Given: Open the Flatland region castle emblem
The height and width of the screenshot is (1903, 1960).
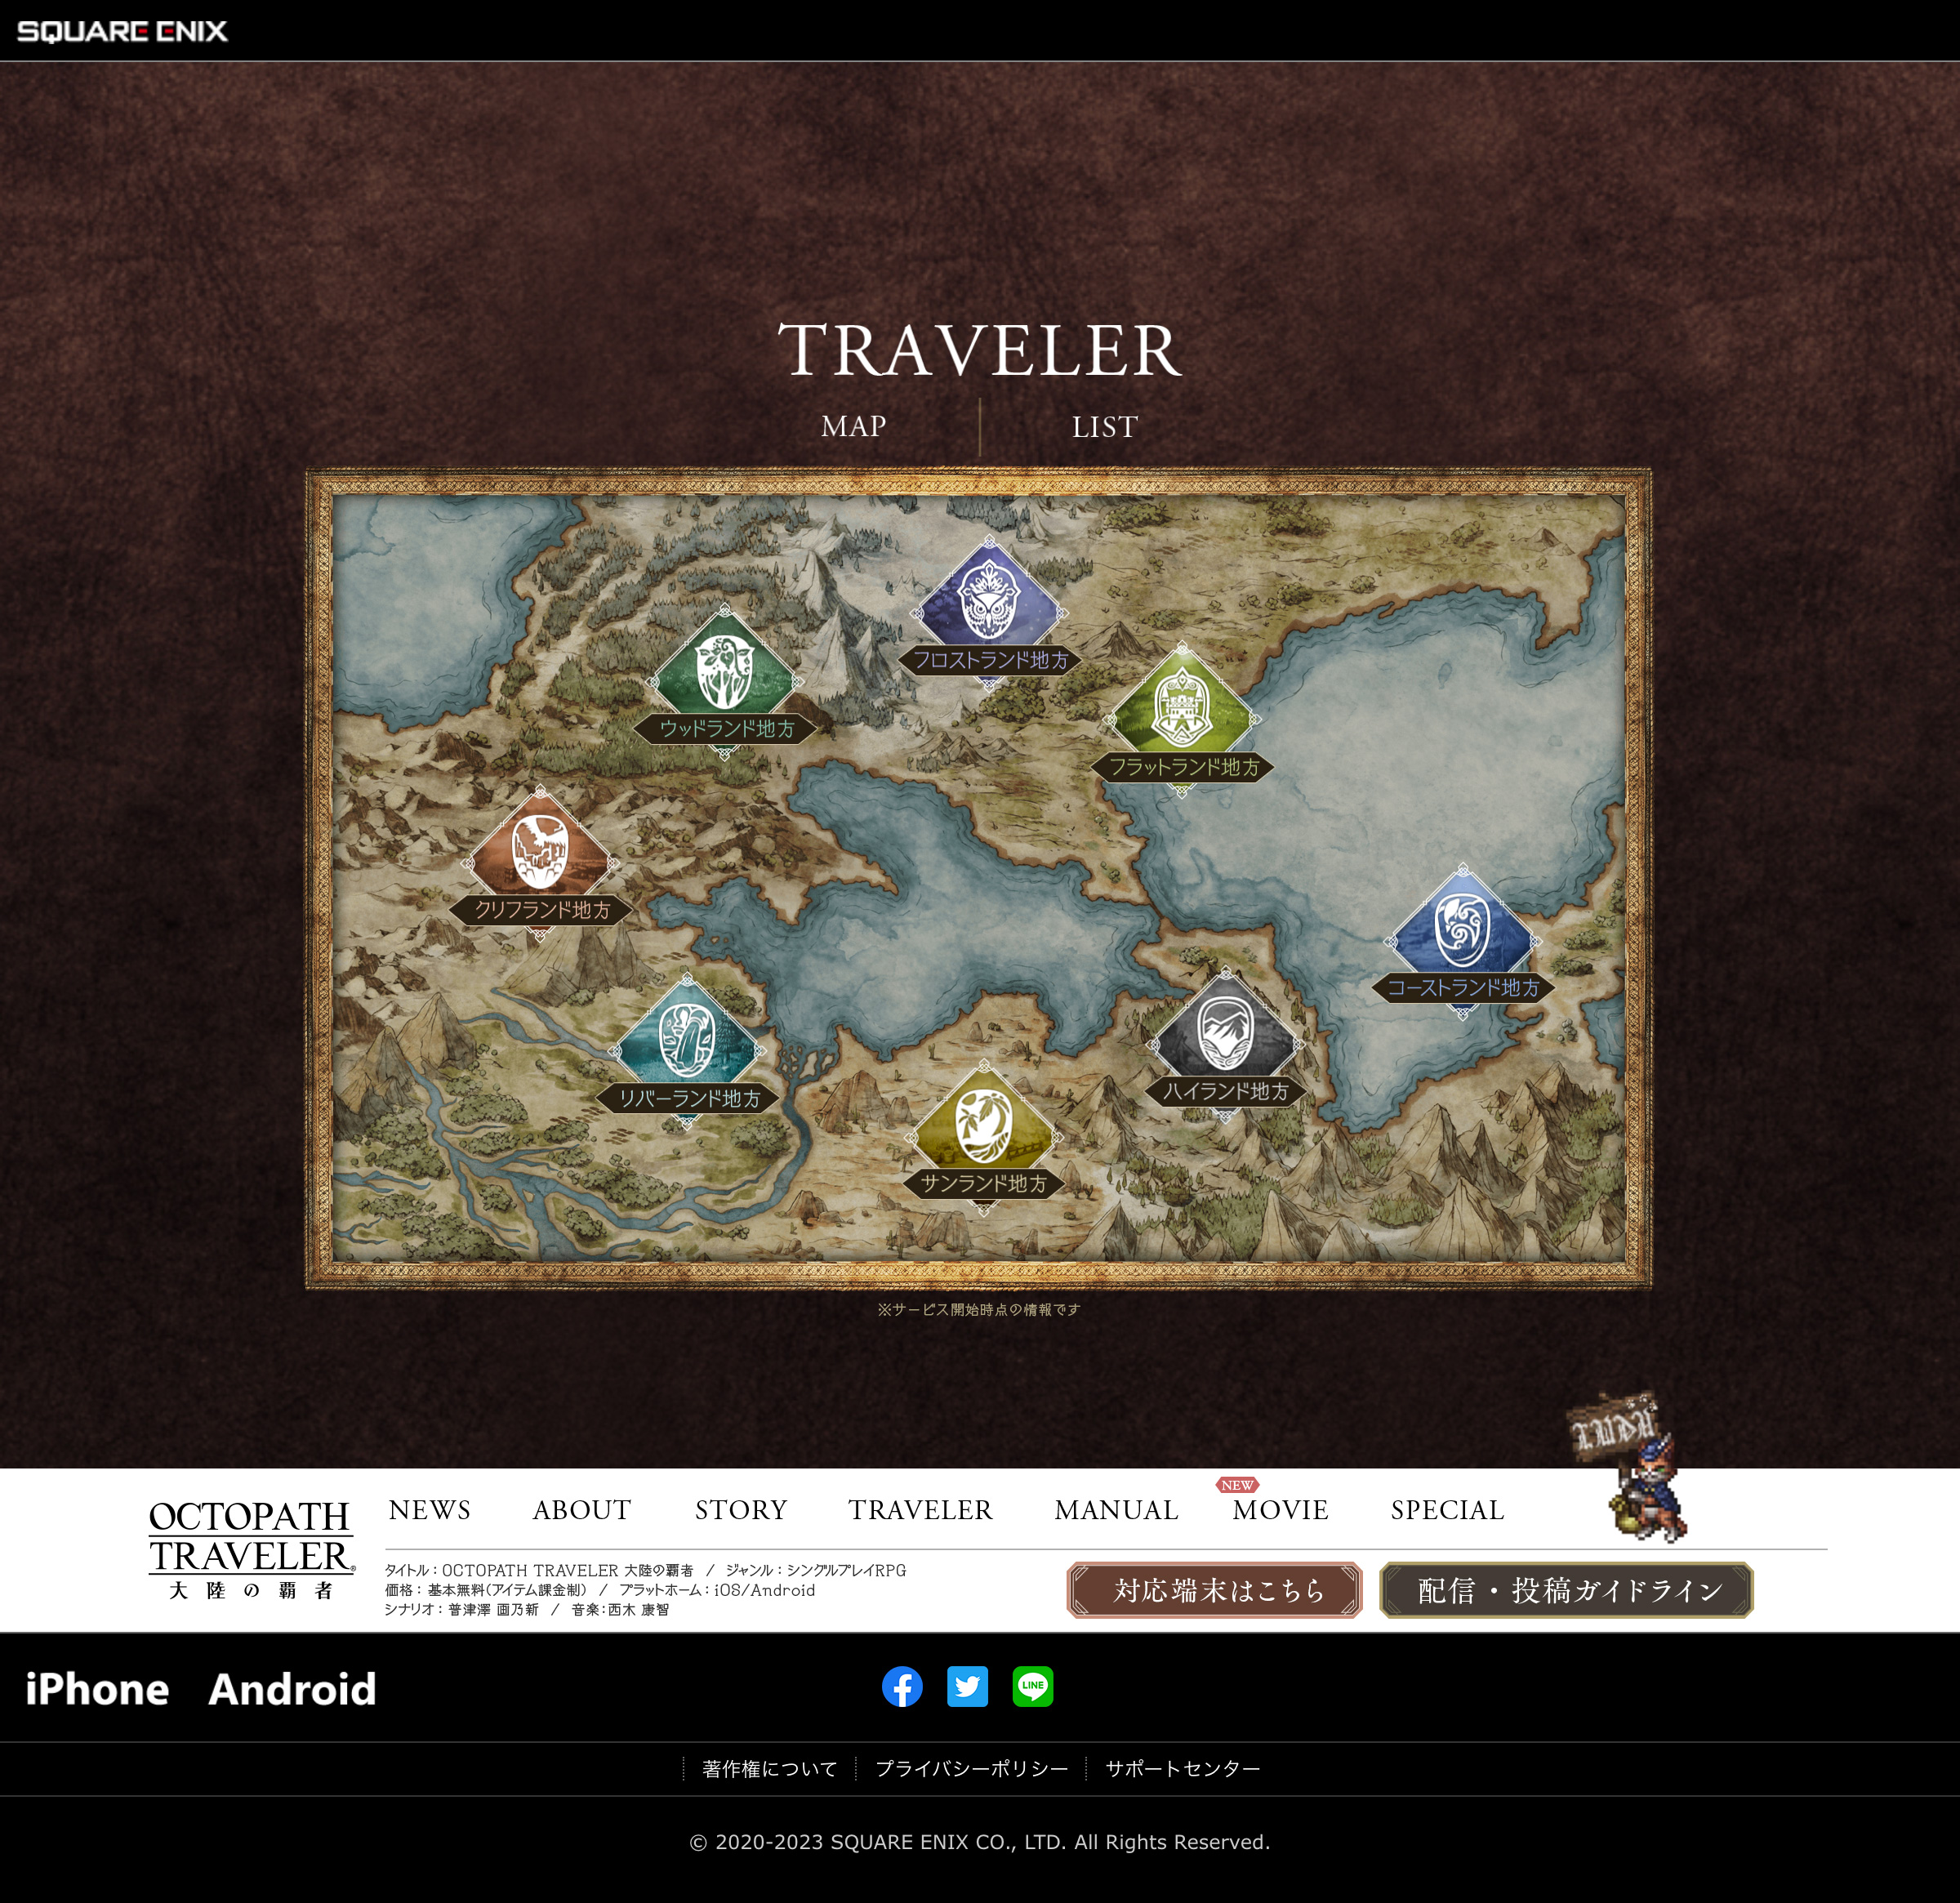Looking at the screenshot, I should (1181, 710).
